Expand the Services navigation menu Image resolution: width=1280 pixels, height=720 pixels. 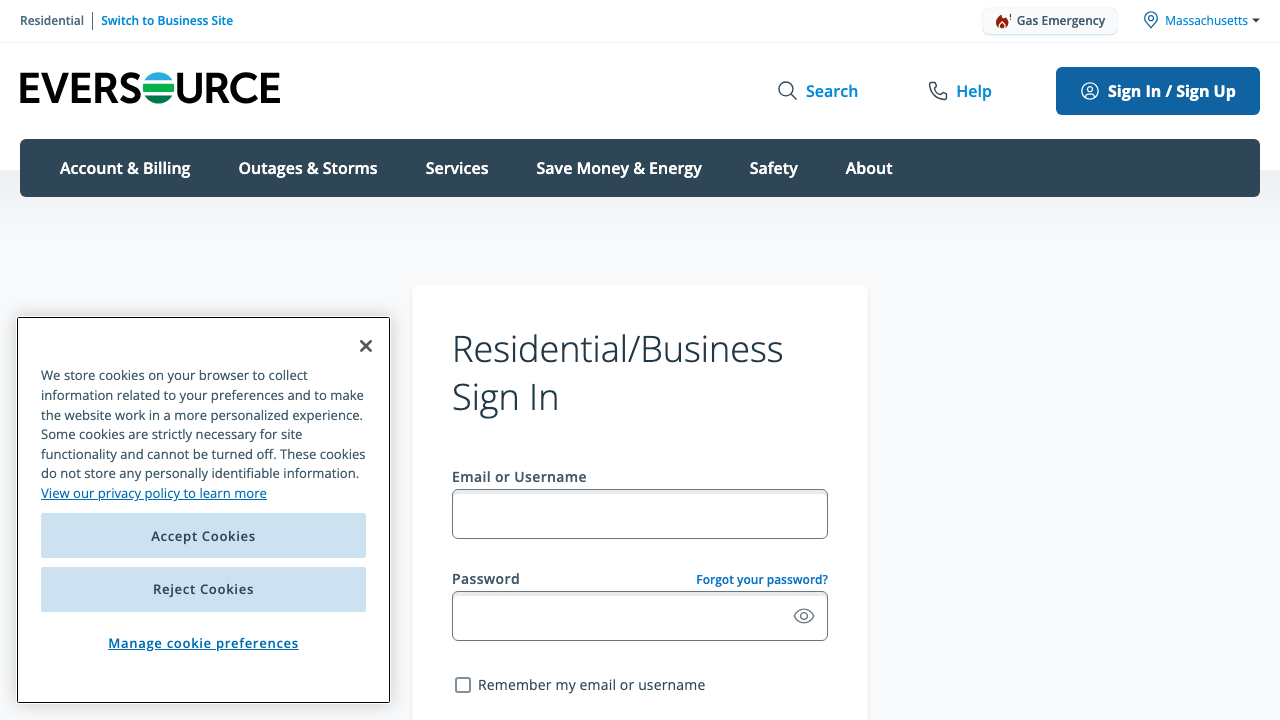457,168
